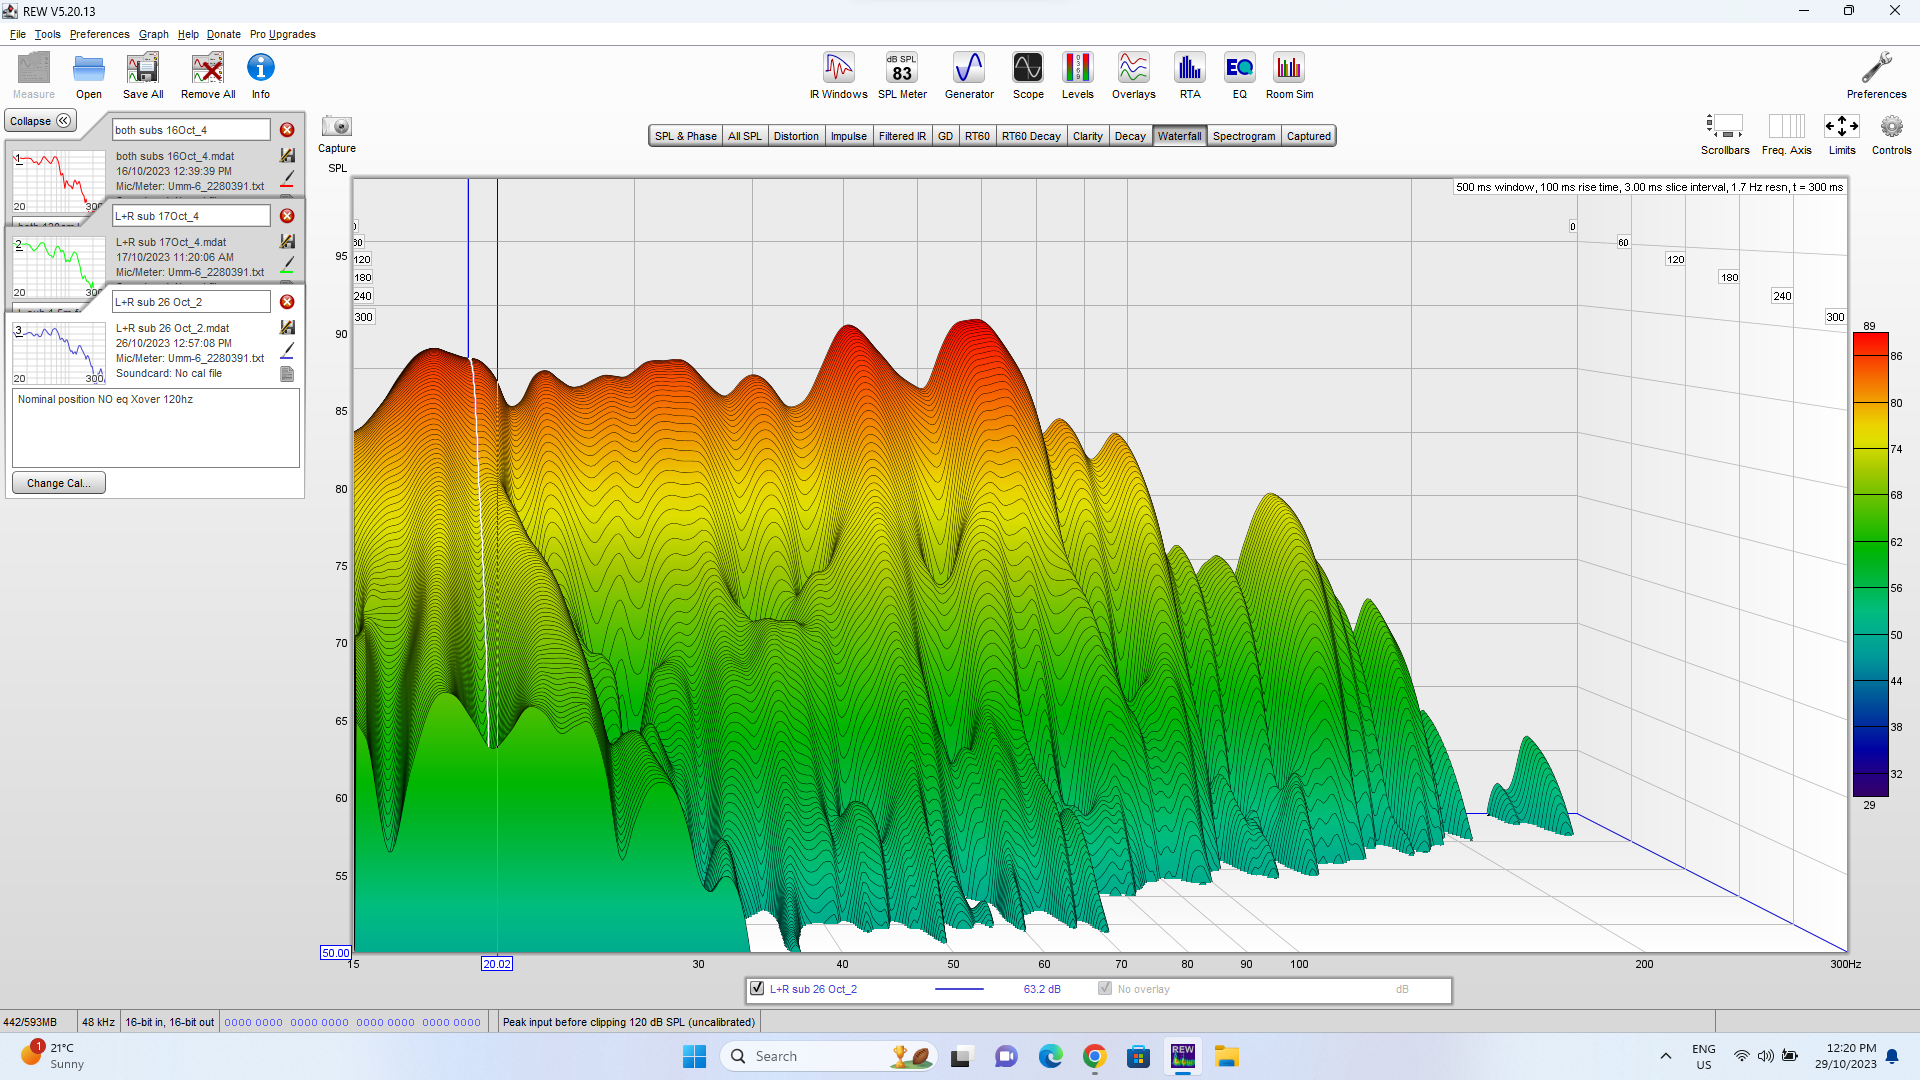
Task: Collapse the measurements panel
Action: tap(40, 121)
